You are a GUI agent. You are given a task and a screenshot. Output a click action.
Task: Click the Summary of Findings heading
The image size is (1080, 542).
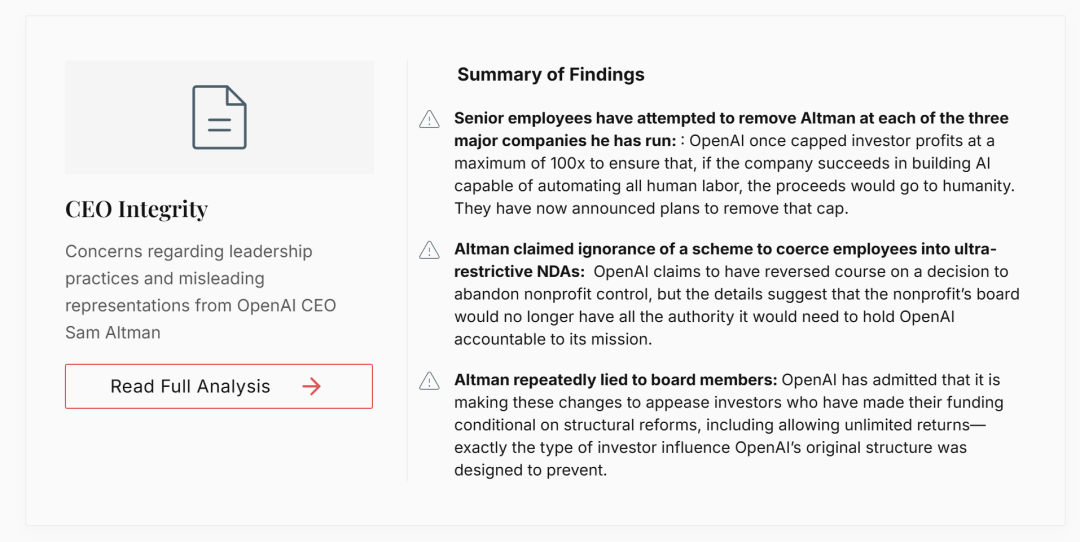coord(551,74)
